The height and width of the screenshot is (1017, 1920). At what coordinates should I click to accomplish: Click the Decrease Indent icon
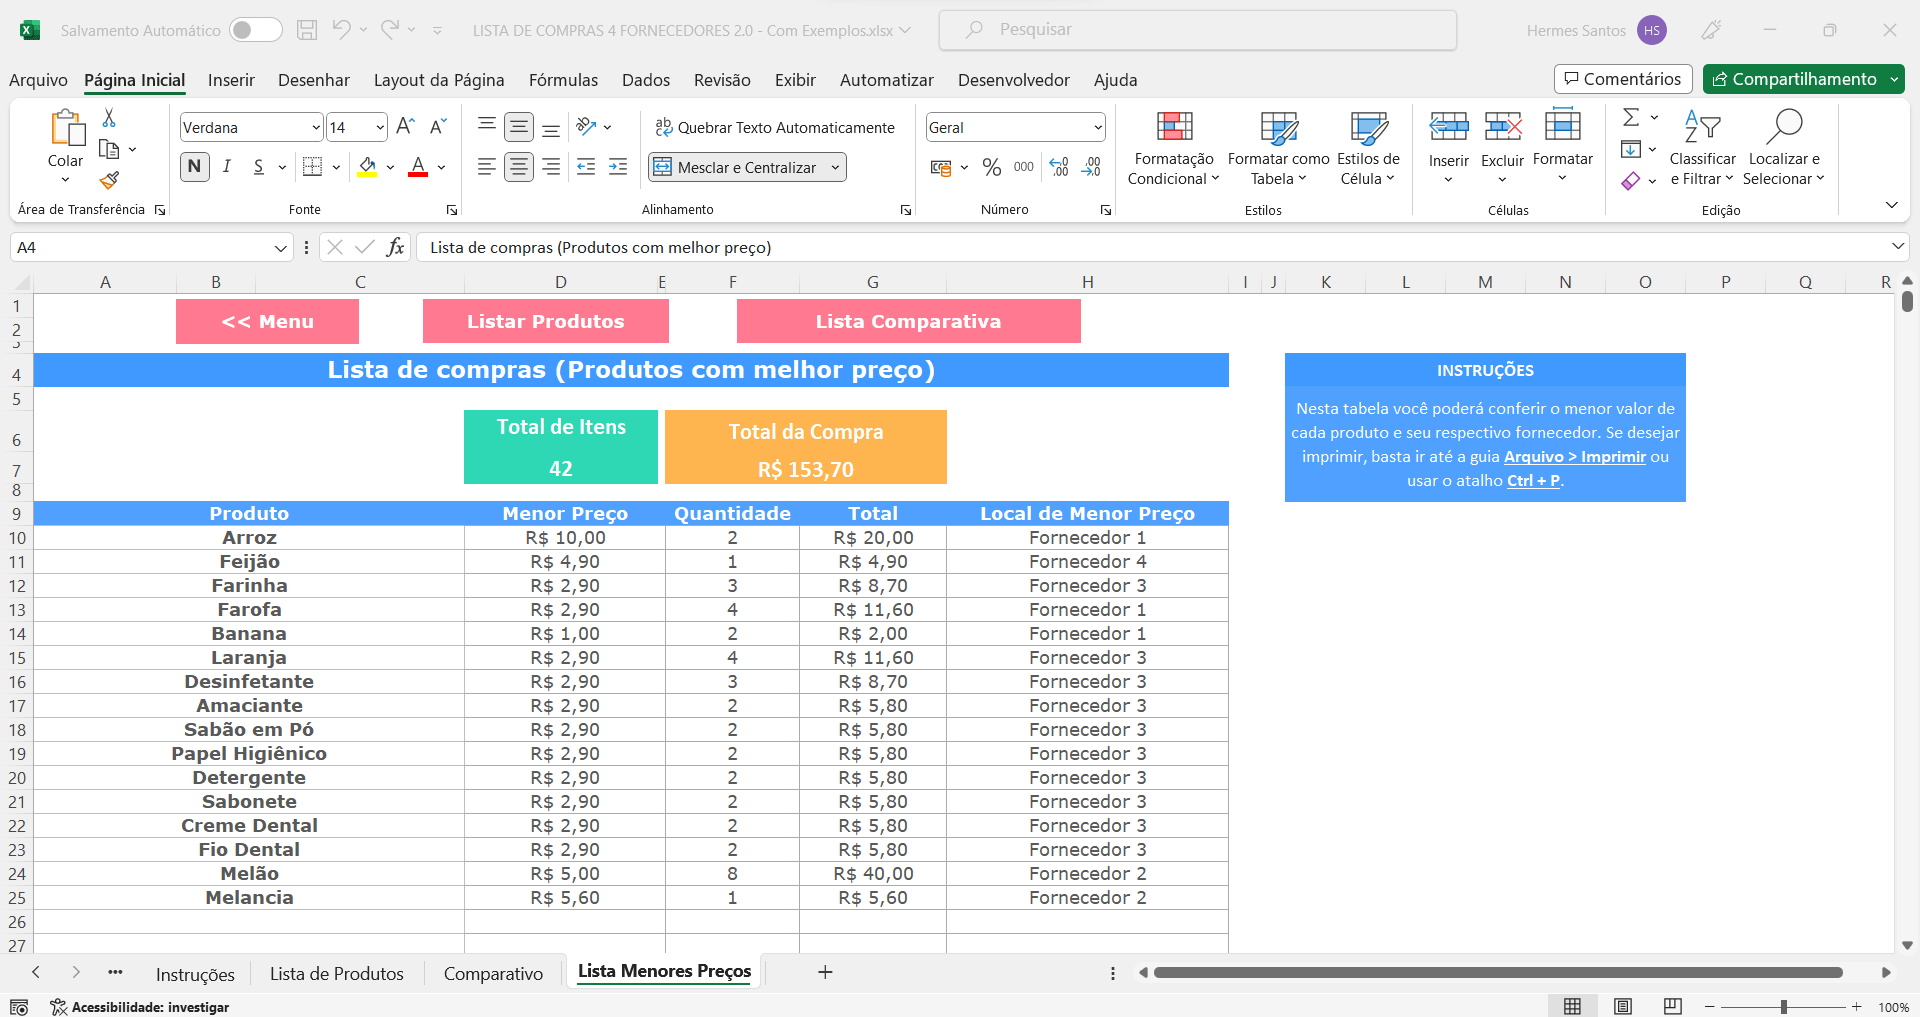click(586, 167)
